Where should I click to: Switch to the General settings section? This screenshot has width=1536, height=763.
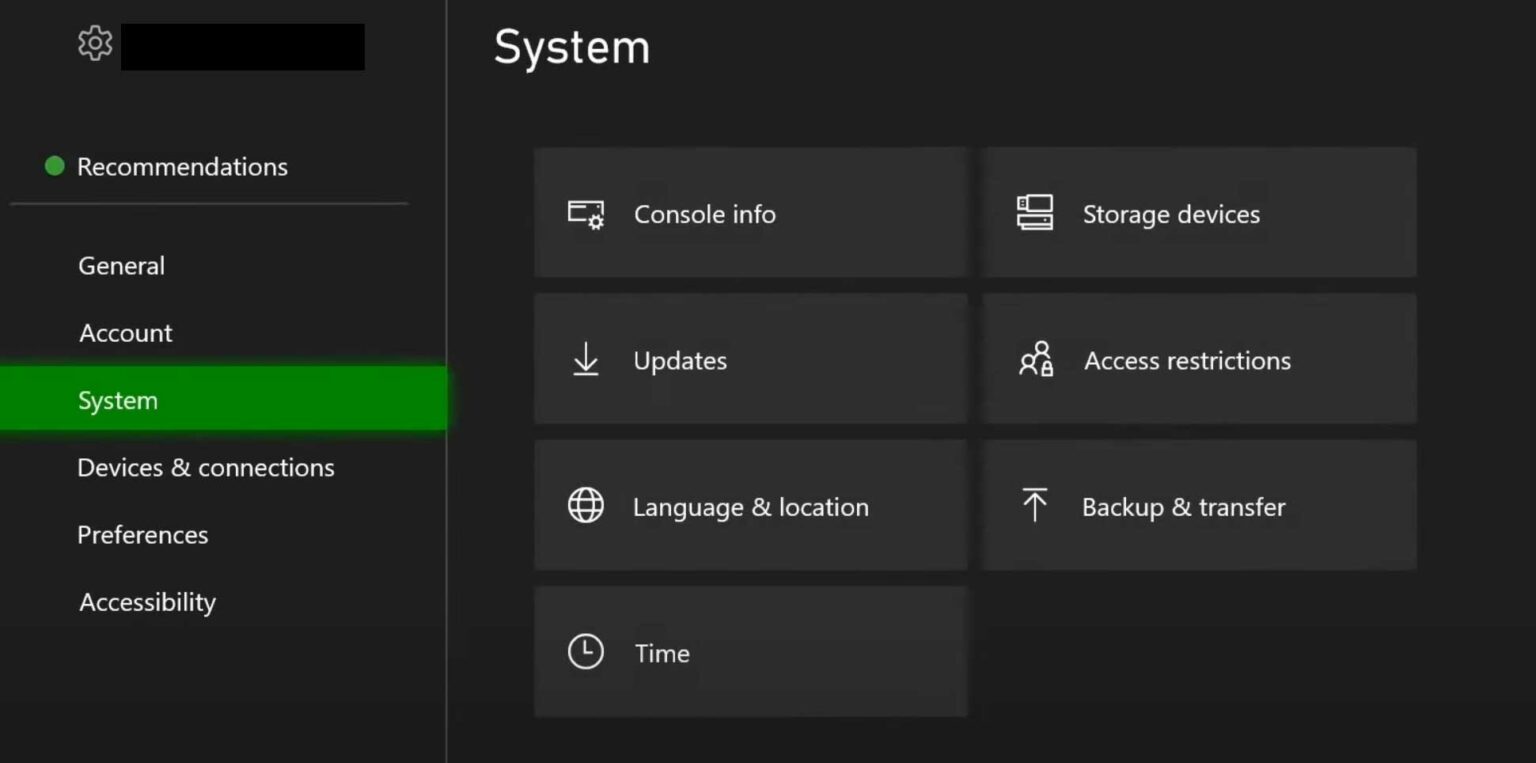click(121, 265)
